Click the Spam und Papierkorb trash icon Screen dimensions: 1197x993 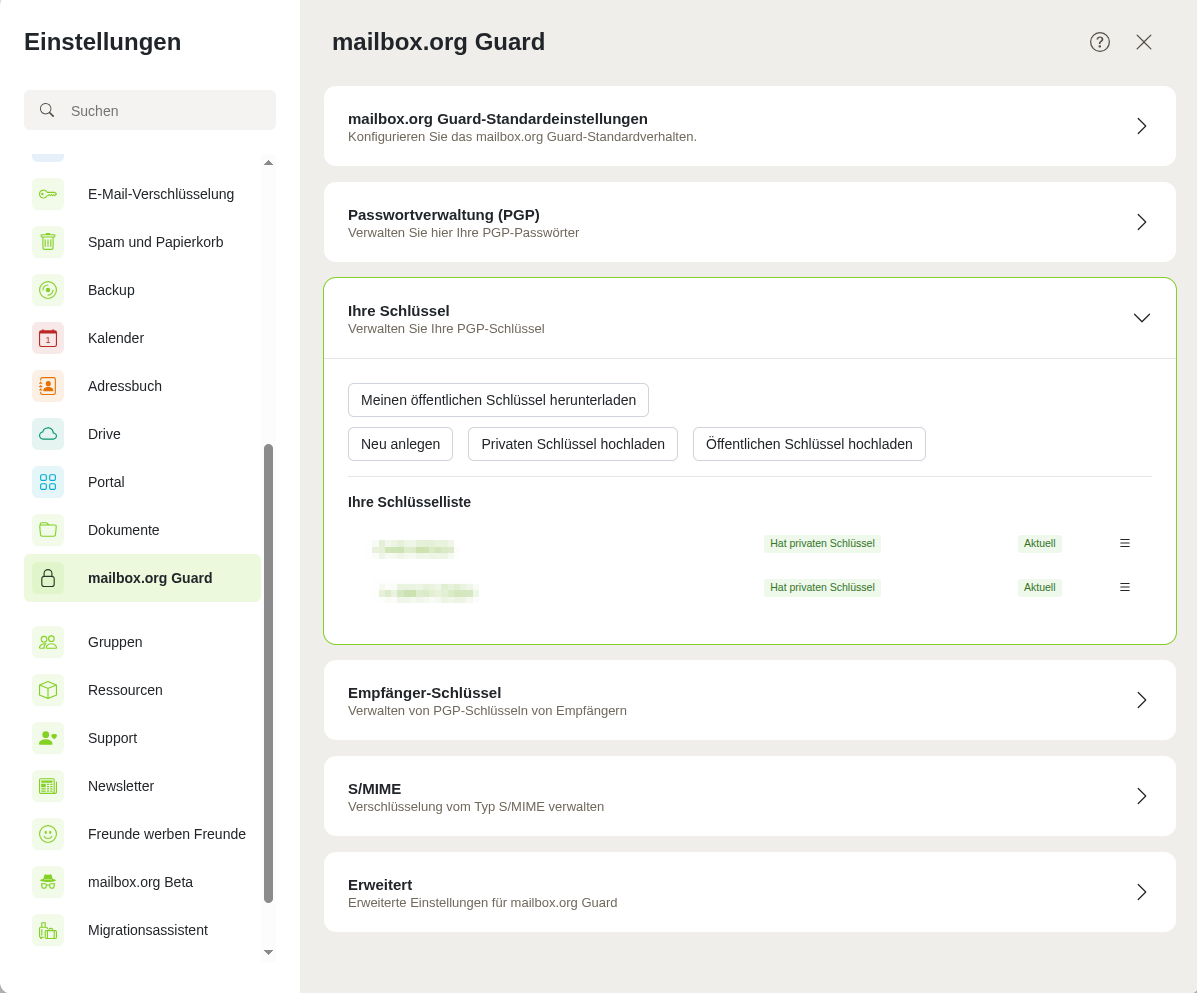click(48, 242)
